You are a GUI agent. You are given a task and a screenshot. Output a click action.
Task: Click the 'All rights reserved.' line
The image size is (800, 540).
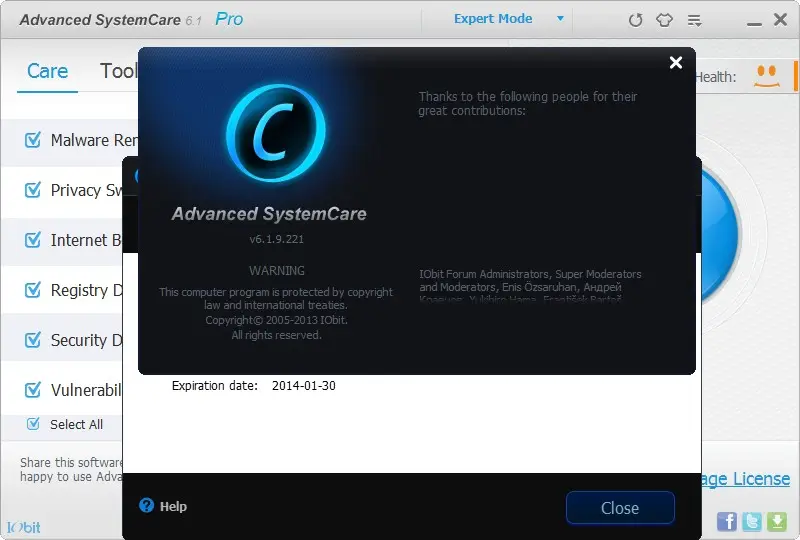pyautogui.click(x=277, y=335)
